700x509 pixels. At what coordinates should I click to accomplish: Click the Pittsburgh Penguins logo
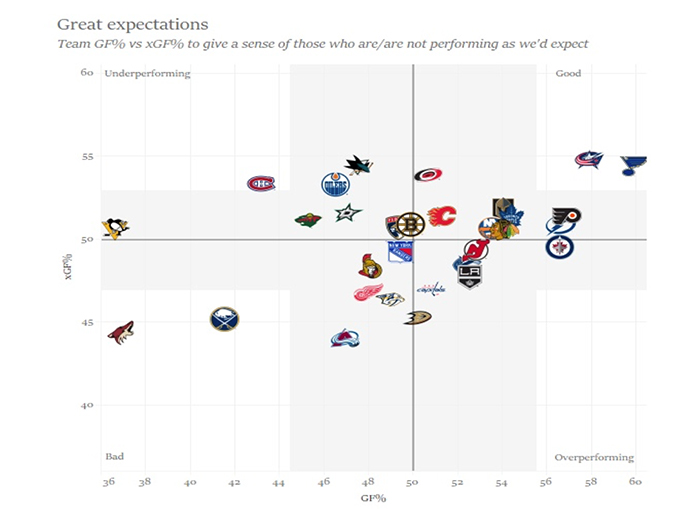click(x=115, y=228)
